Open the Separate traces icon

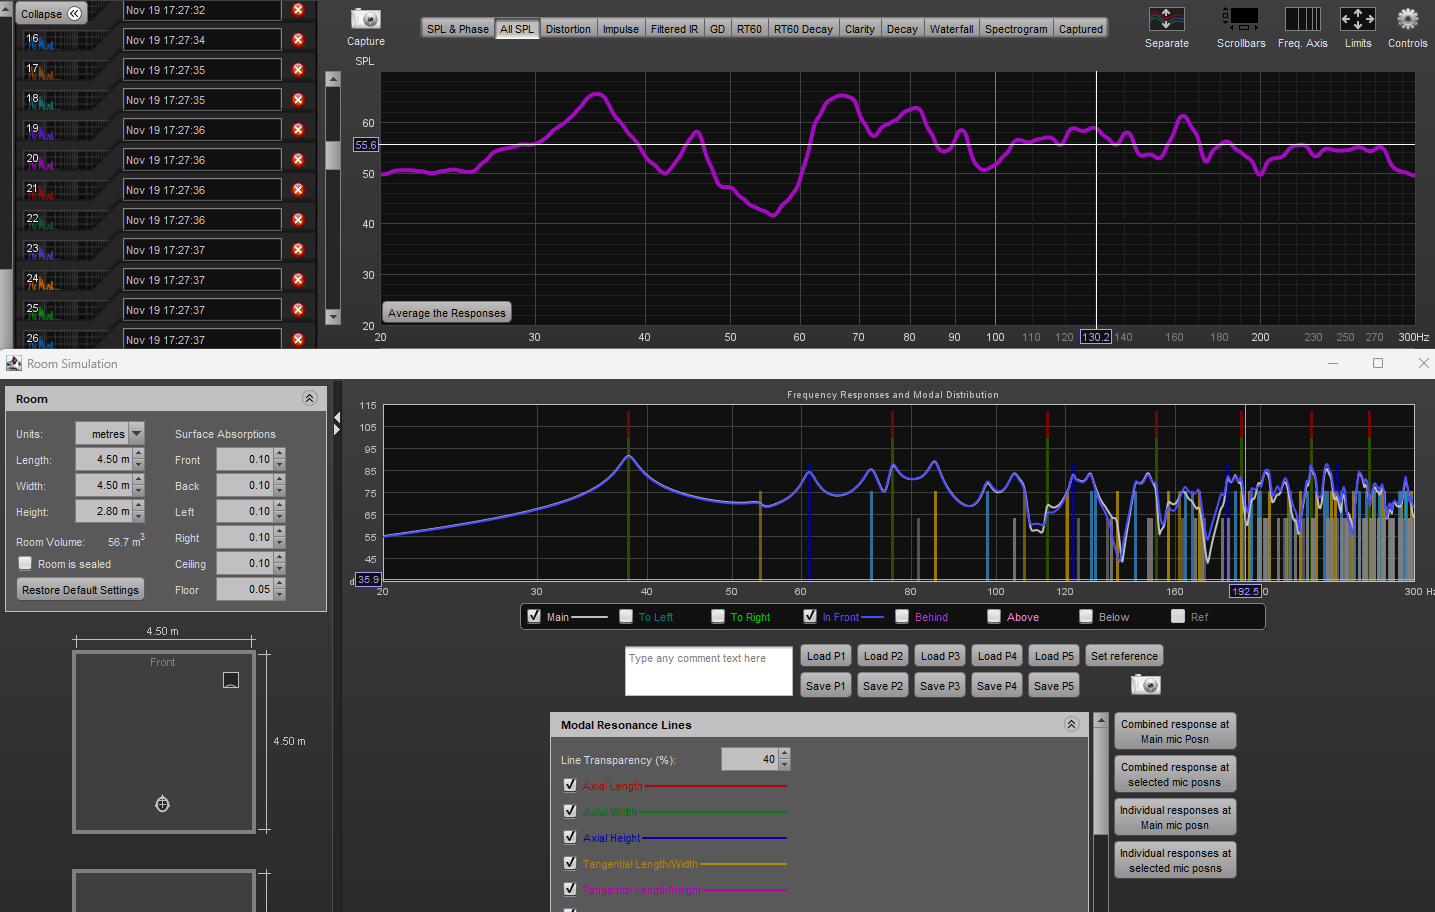(x=1166, y=19)
